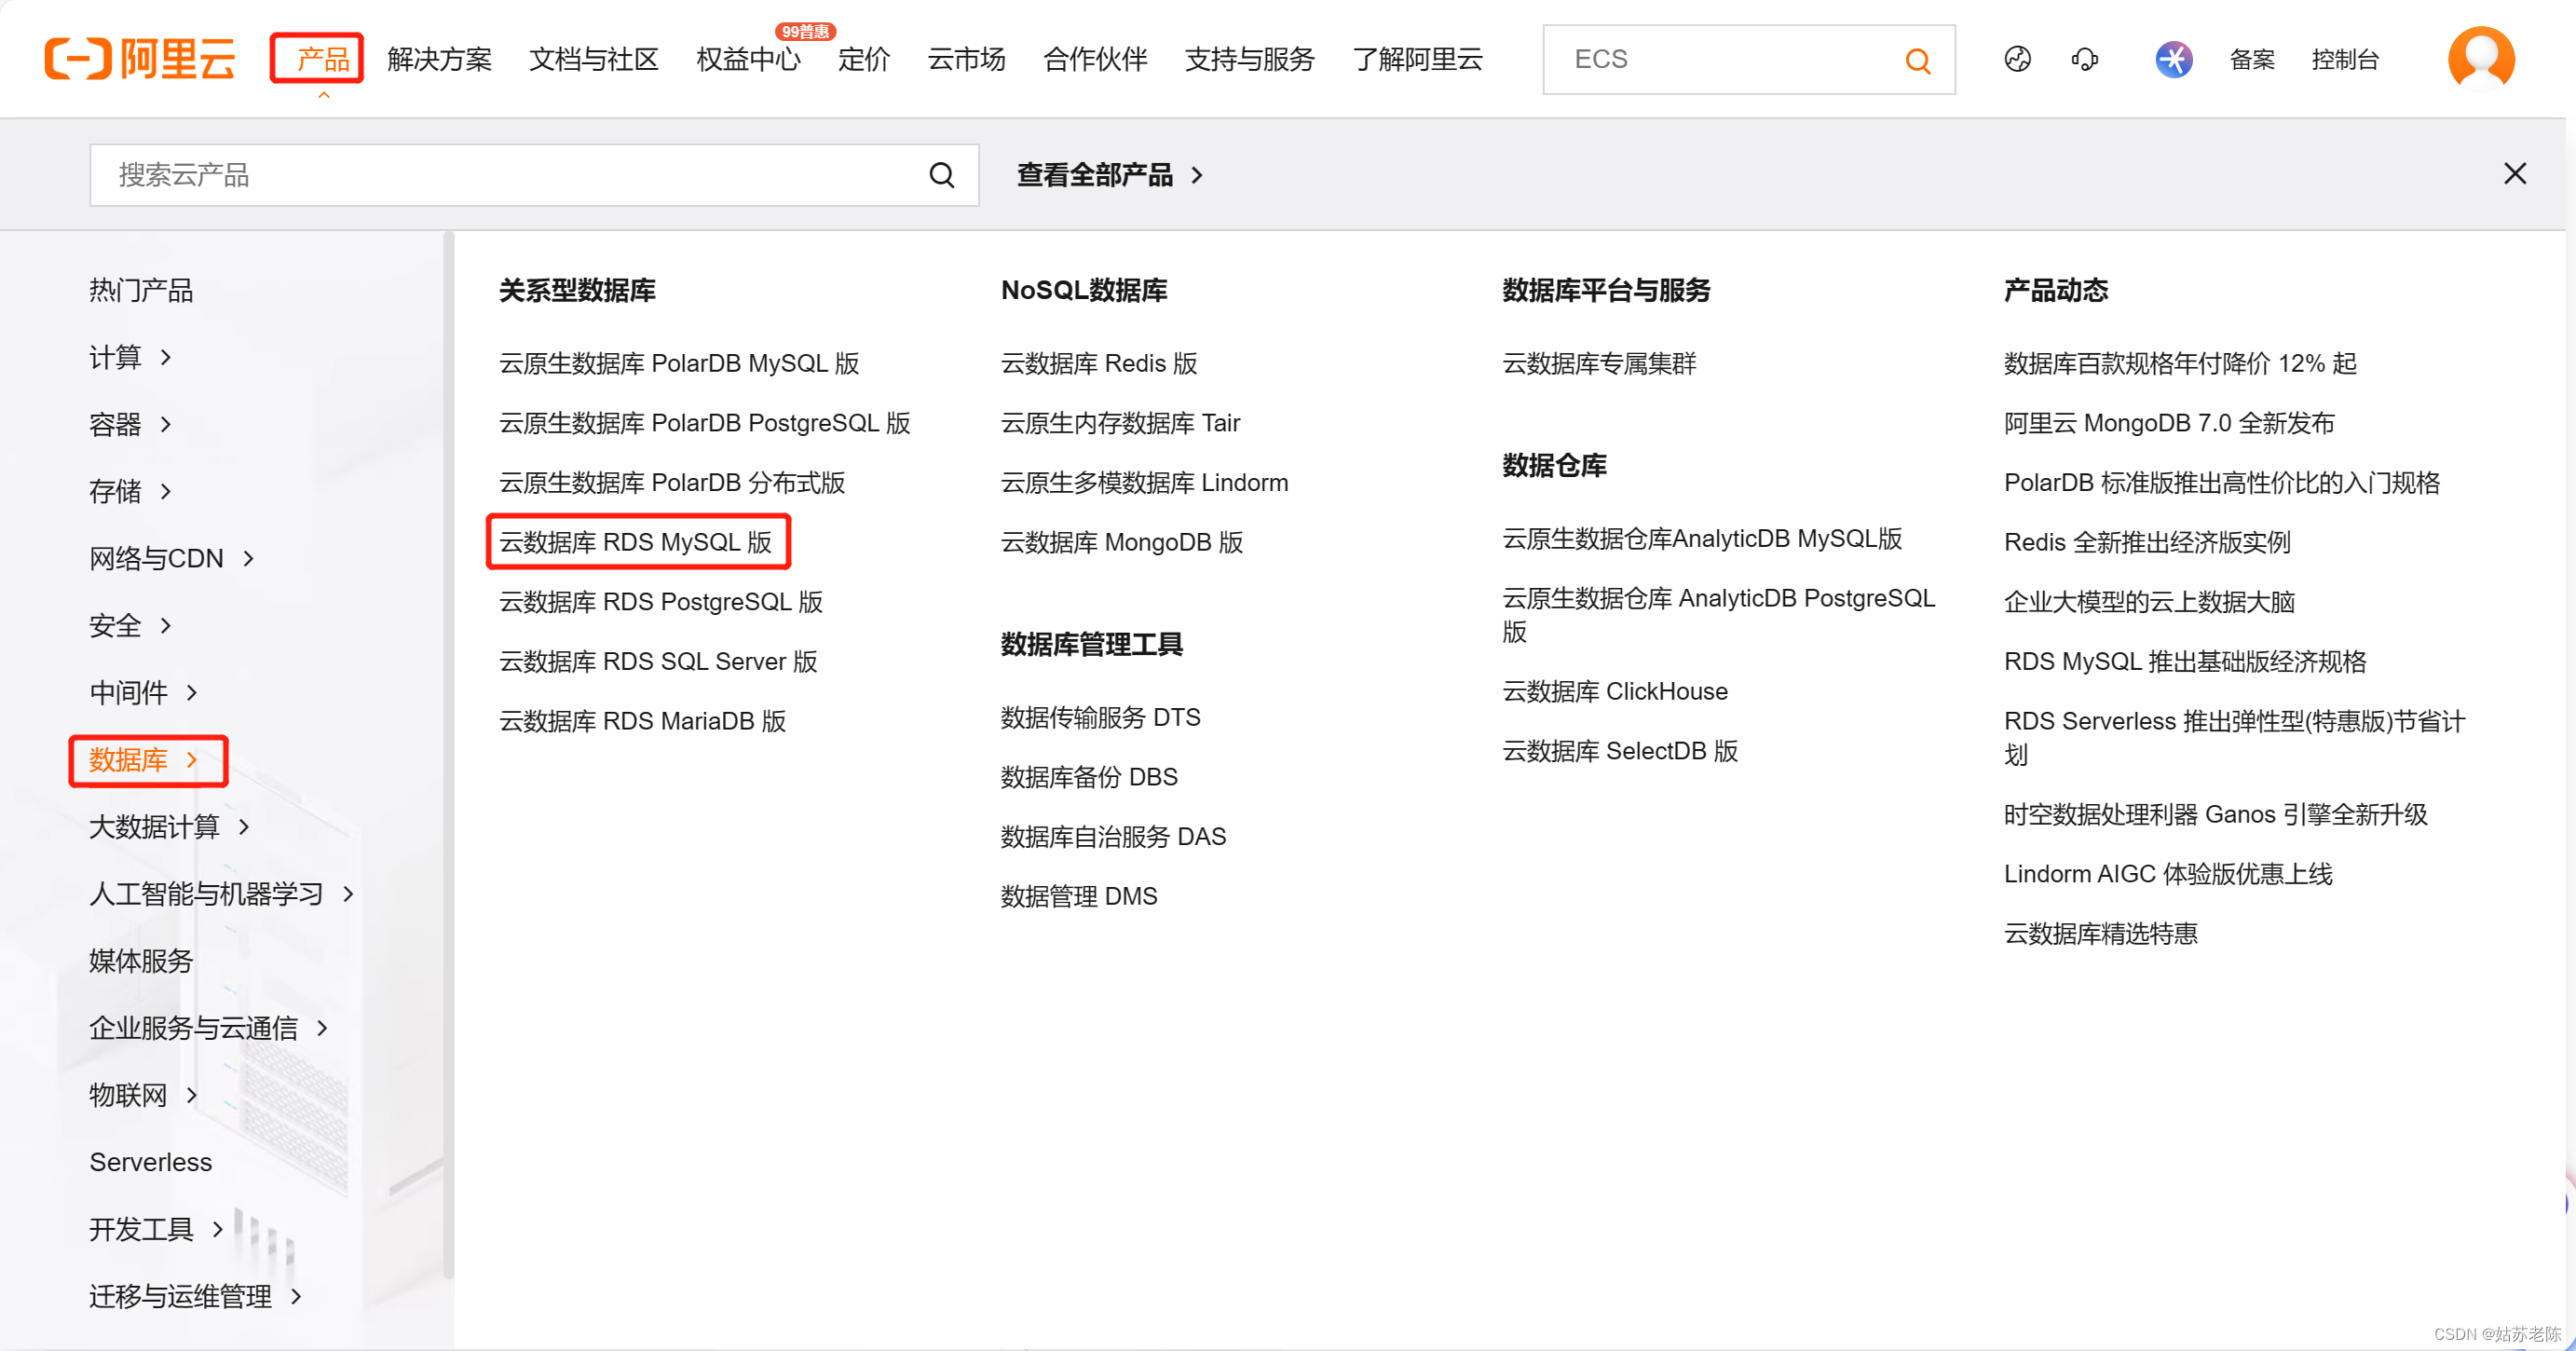Click 查看全部产品 link
2576x1351 pixels.
point(1109,175)
